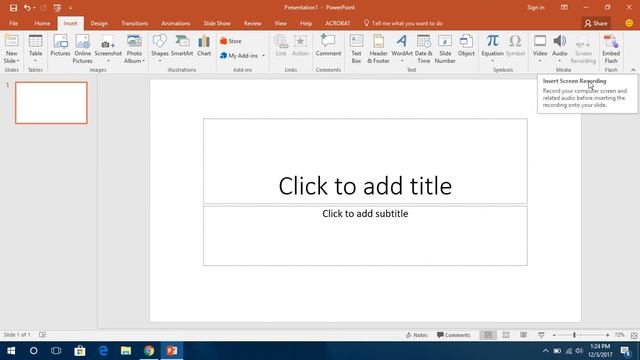Save the presentation from Quick Access Toolbar
This screenshot has height=360, width=640.
(13, 8)
